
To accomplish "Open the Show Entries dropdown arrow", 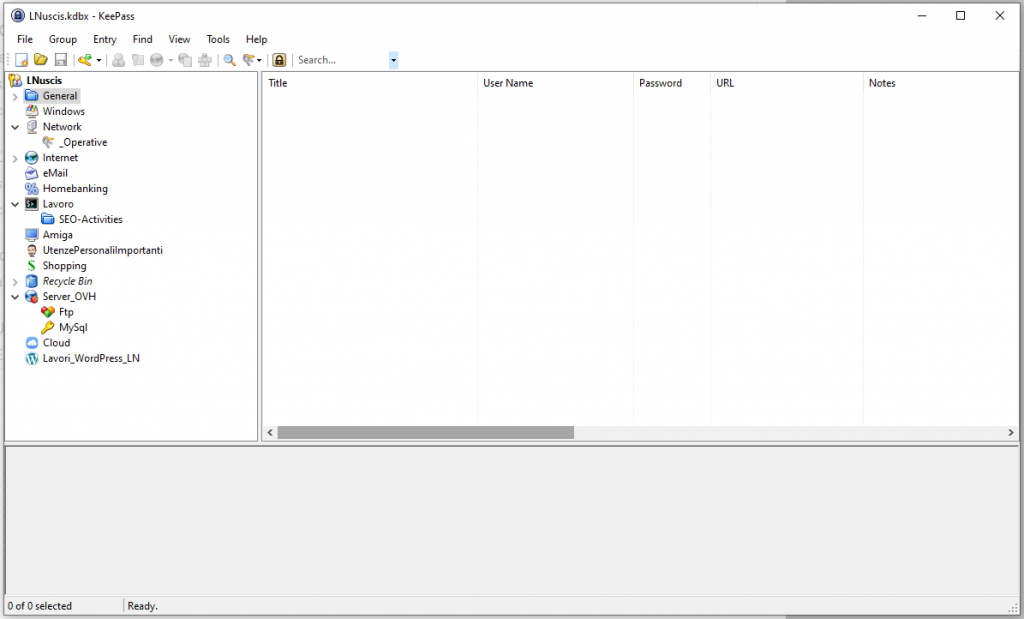I will [259, 60].
